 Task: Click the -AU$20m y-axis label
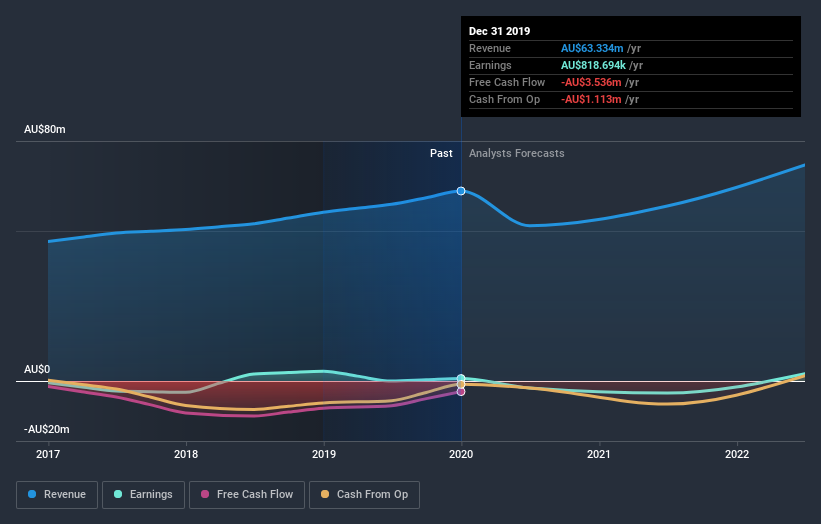[47, 429]
